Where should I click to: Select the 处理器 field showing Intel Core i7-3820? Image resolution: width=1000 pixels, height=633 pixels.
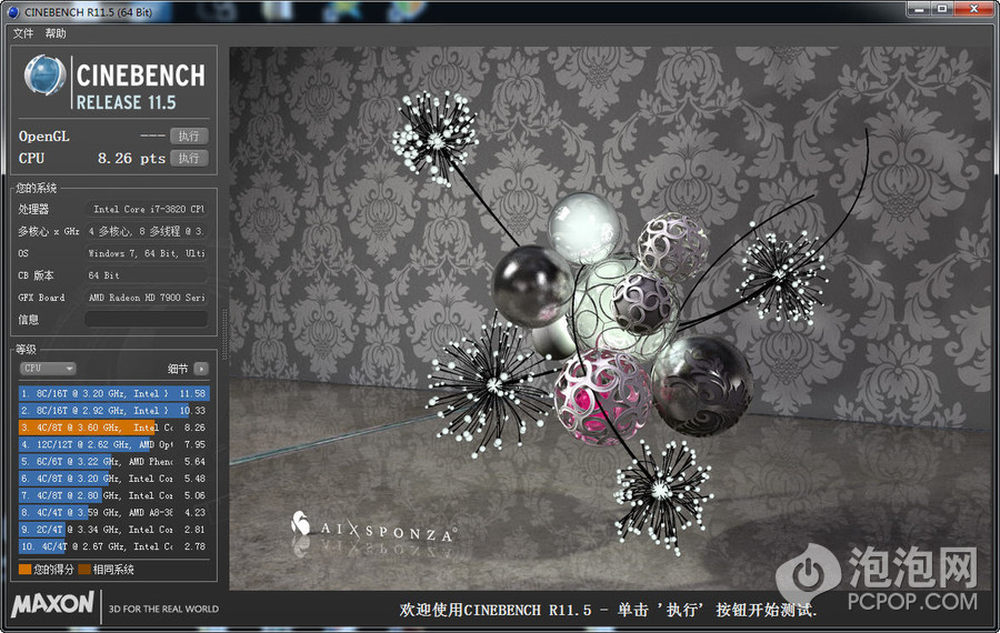pyautogui.click(x=146, y=209)
